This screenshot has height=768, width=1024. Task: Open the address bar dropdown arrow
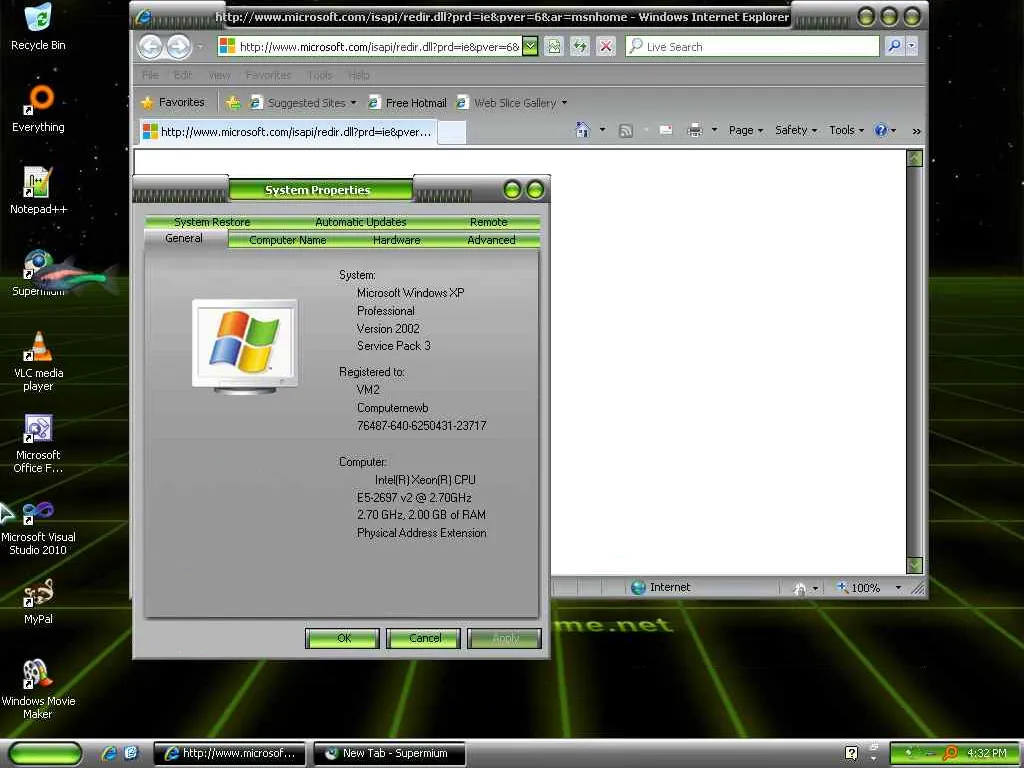tap(530, 46)
